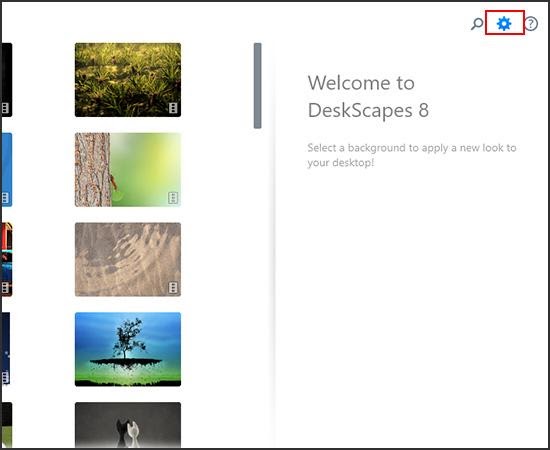550x450 pixels.
Task: Select the two cats gray background
Action: [128, 425]
